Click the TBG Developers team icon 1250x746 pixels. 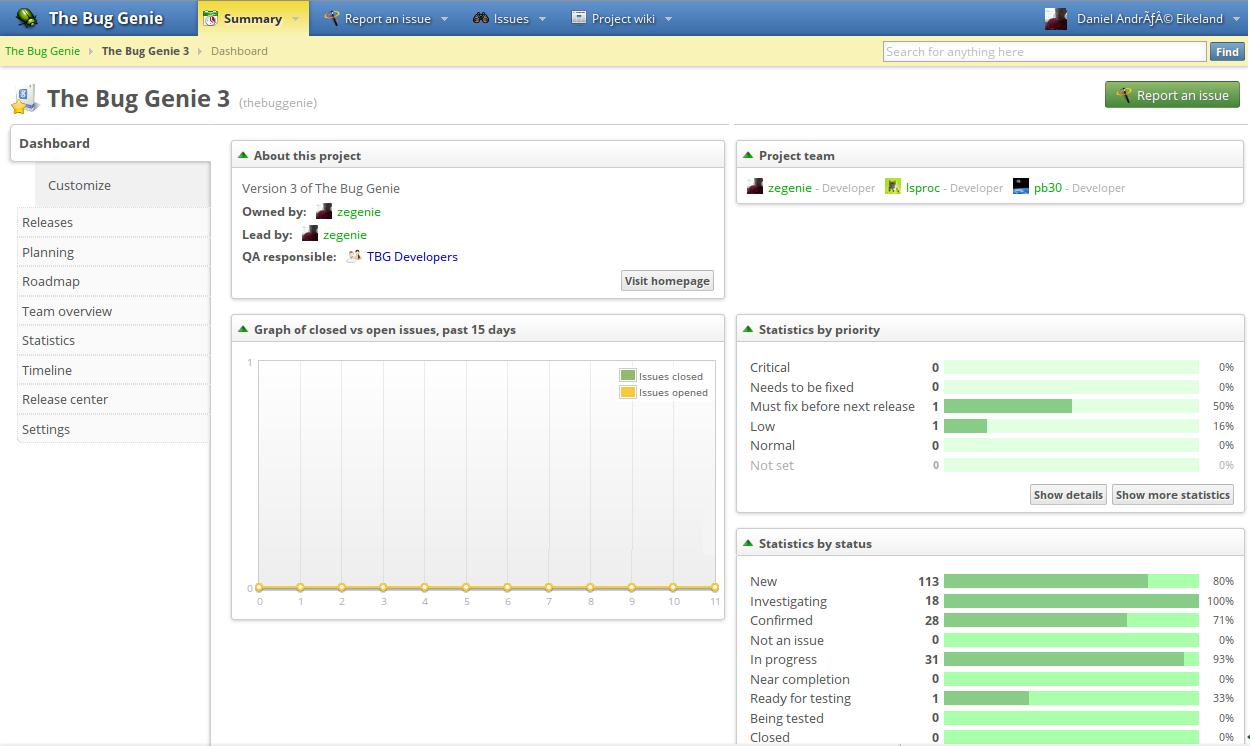pos(353,256)
